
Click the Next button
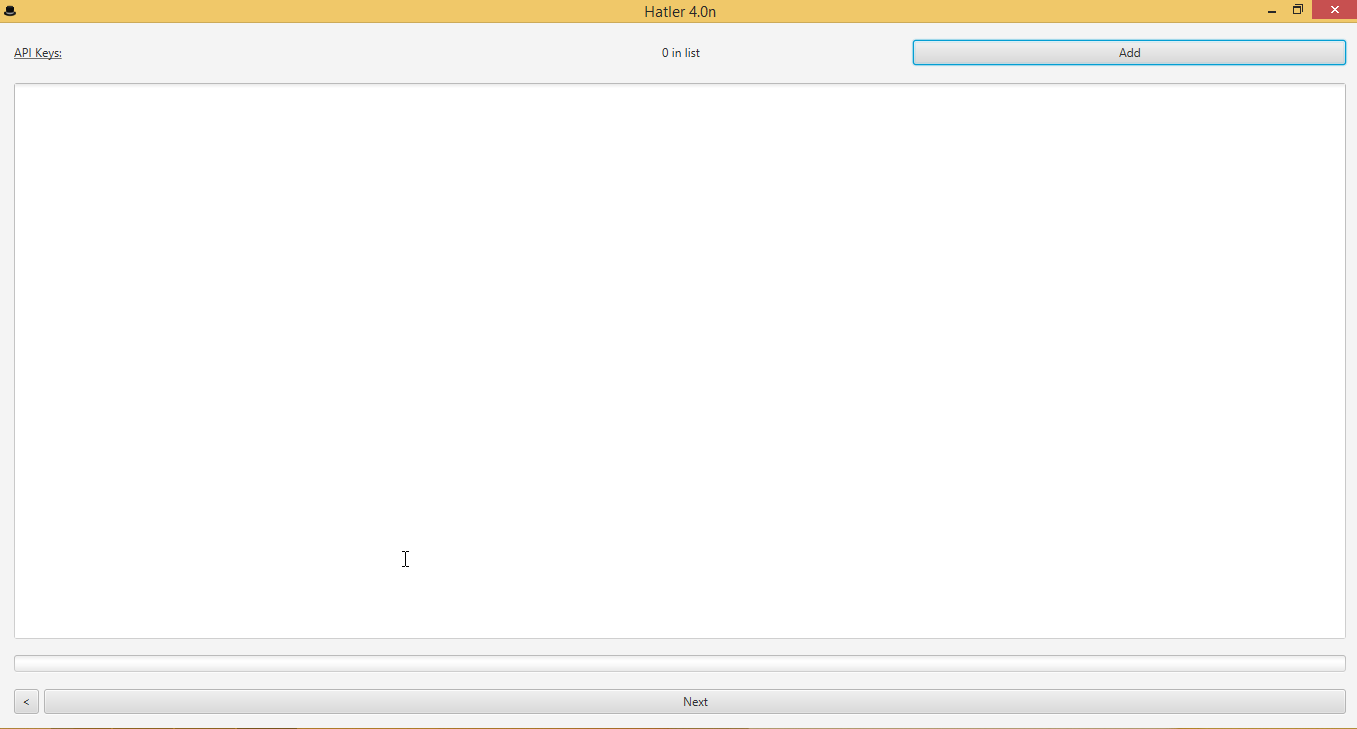[695, 702]
